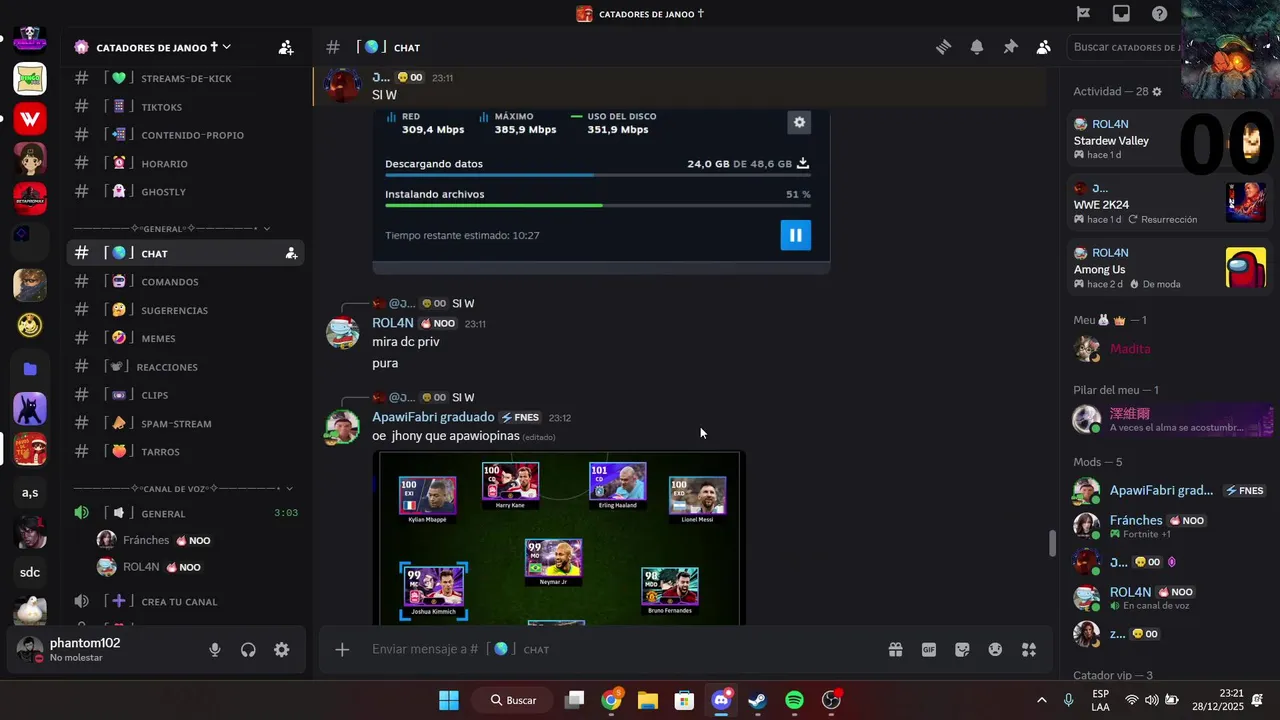
Task: Open the football lineup image attachment
Action: [559, 538]
